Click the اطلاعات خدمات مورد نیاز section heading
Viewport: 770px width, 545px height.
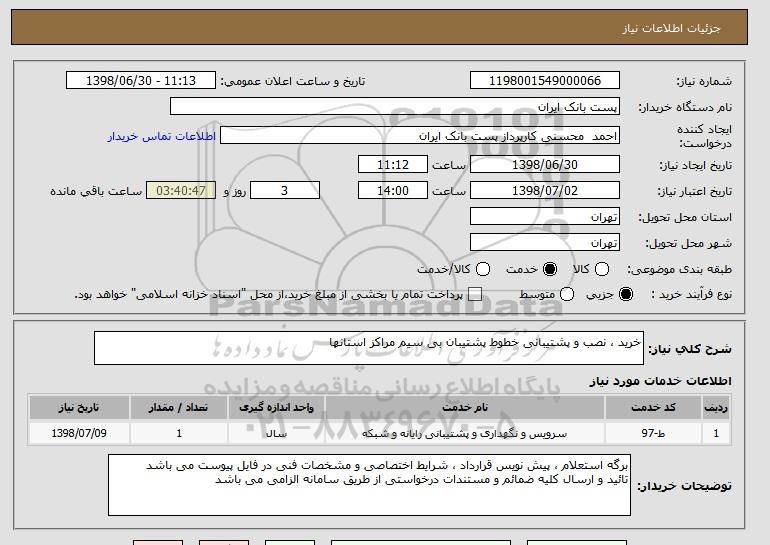[x=660, y=381]
